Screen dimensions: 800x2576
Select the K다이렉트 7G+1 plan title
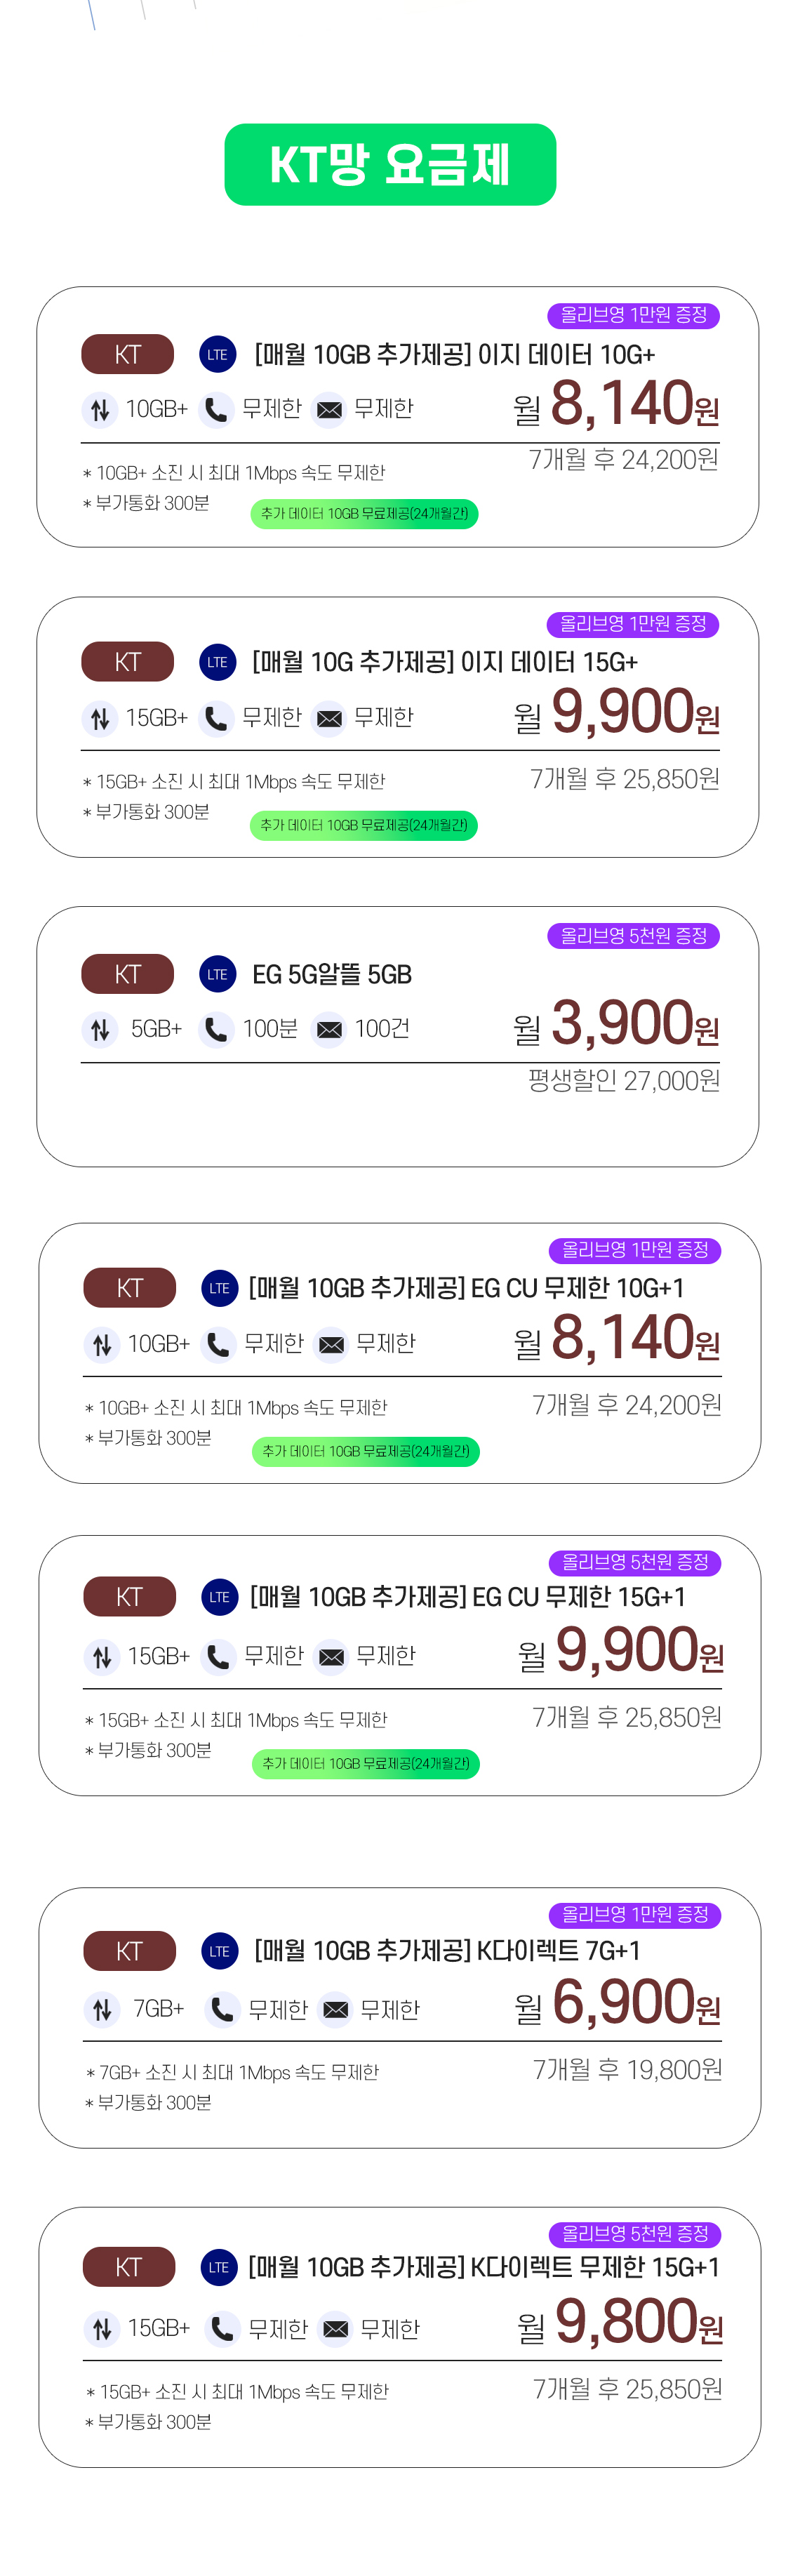click(x=447, y=1951)
